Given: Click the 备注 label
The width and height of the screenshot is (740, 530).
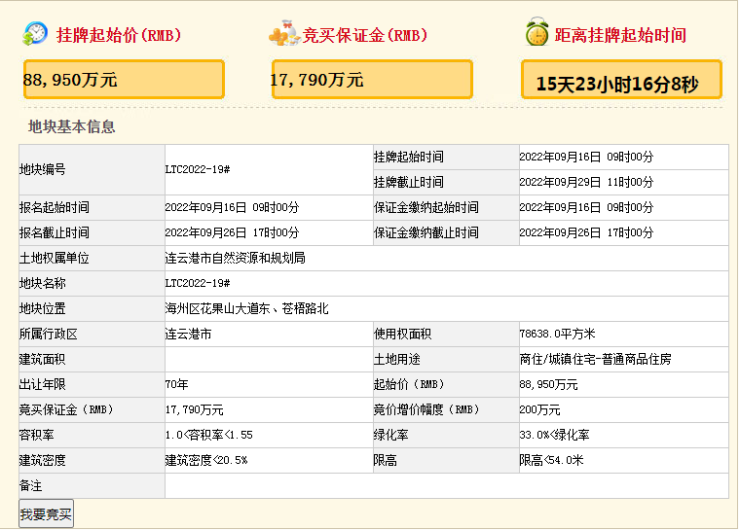Looking at the screenshot, I should 31,486.
